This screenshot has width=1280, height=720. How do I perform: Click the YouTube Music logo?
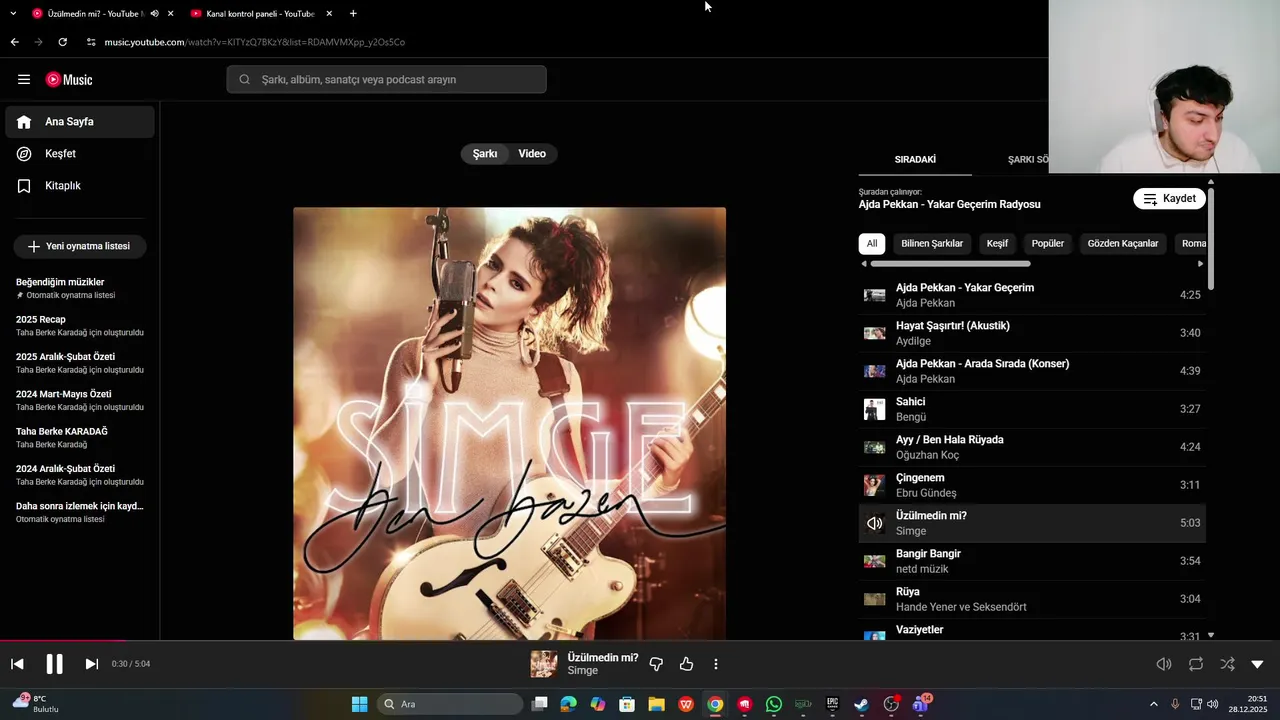click(69, 79)
